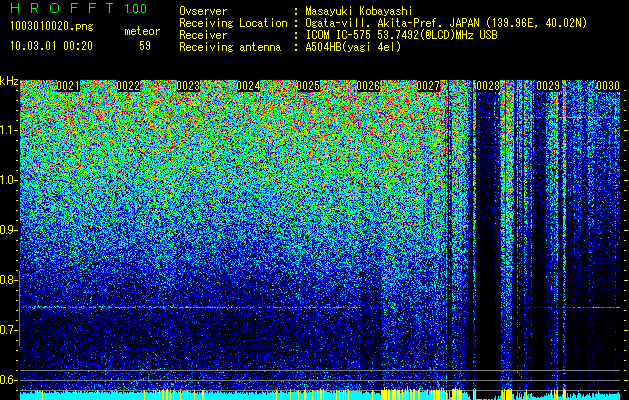Click the Receiving antenna field label
The height and width of the screenshot is (400, 629).
click(x=230, y=47)
